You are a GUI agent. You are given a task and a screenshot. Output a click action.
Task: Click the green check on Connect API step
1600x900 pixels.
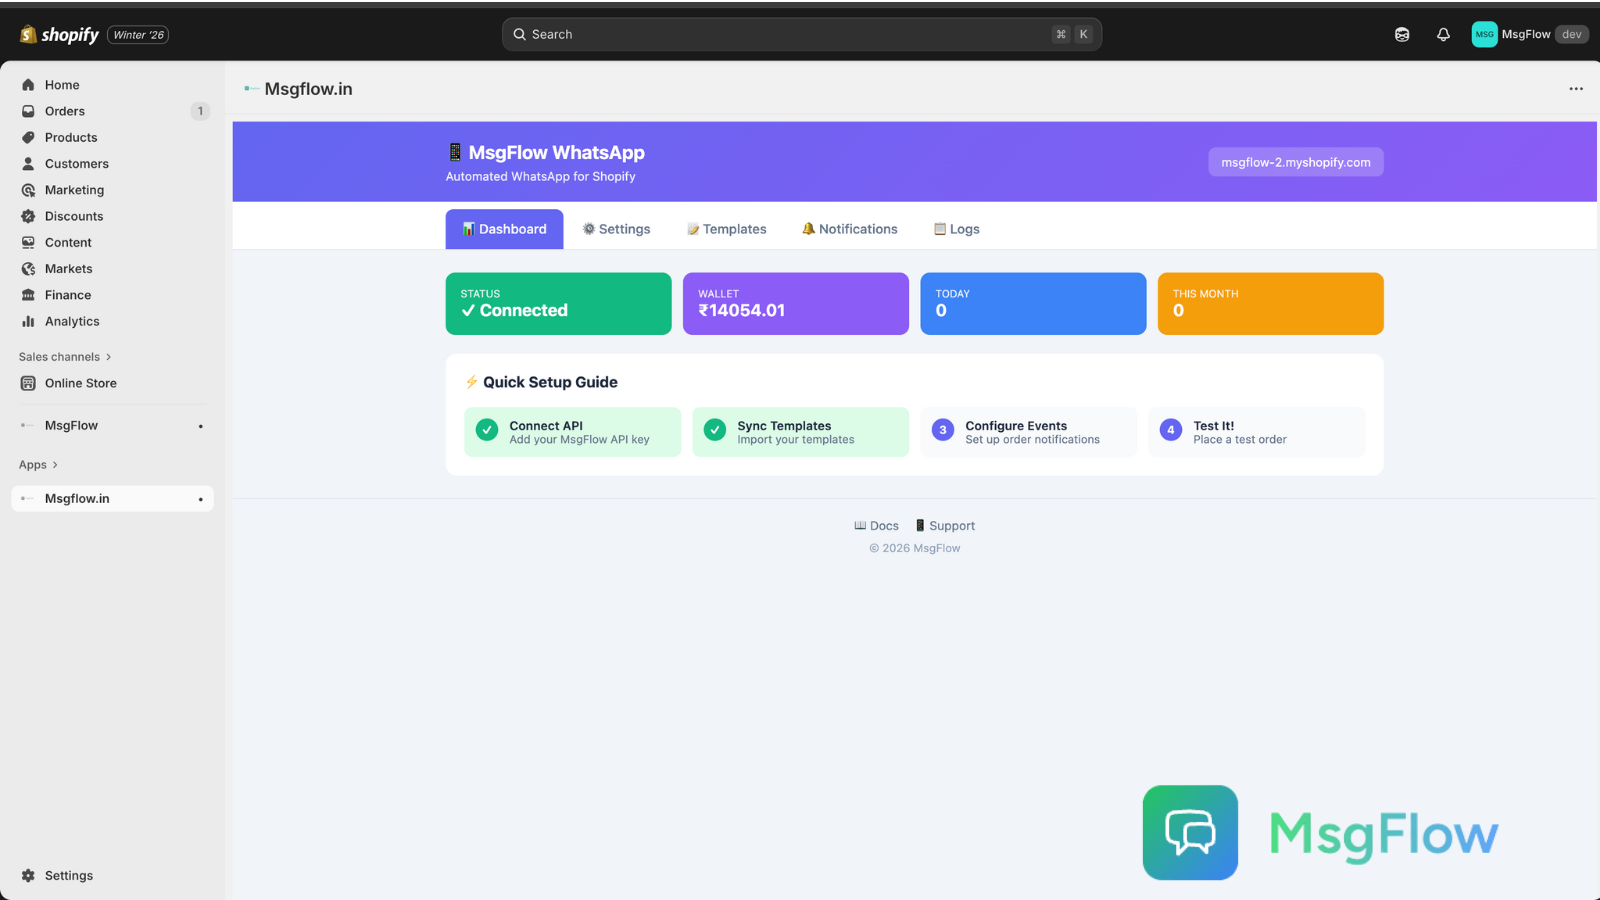[x=487, y=430]
